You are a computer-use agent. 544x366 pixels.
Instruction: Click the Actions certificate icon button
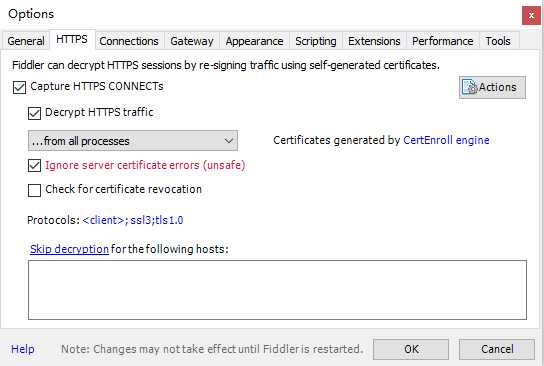coord(492,87)
